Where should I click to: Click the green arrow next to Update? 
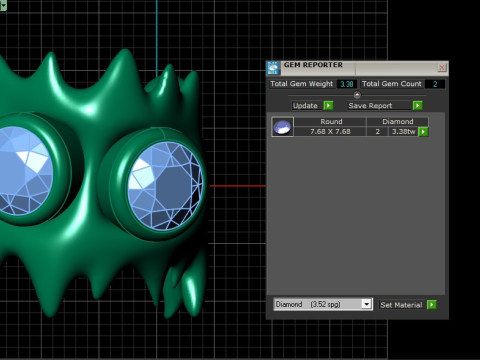[328, 106]
